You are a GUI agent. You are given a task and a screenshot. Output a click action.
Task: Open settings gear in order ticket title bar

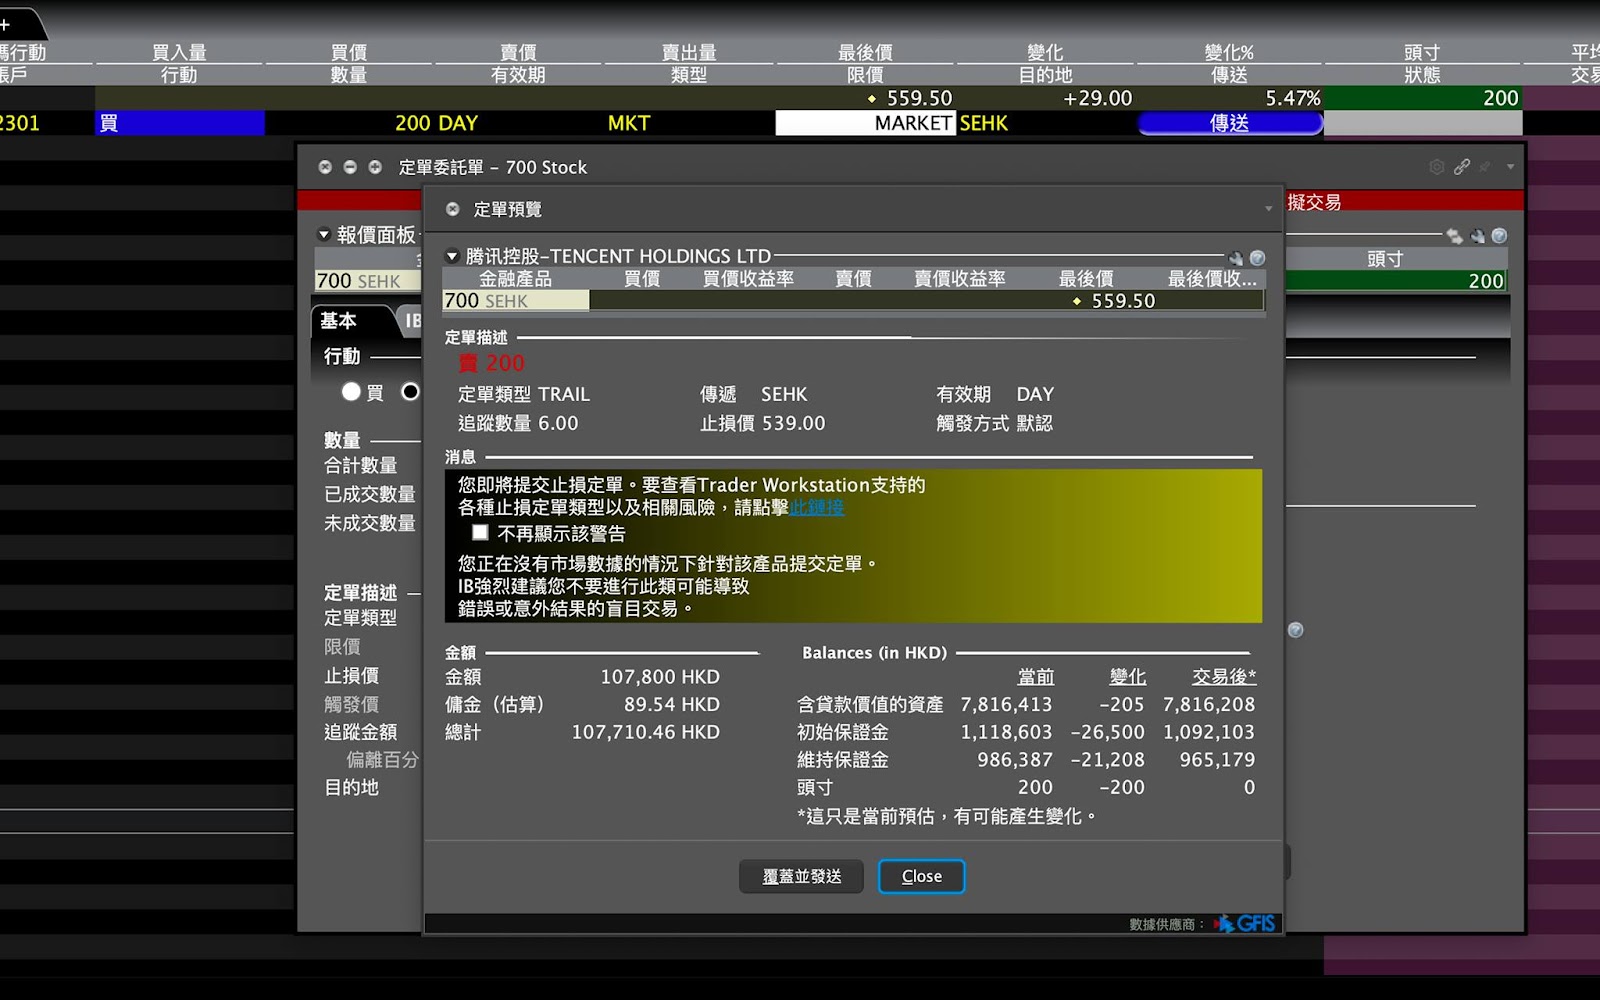tap(1437, 167)
